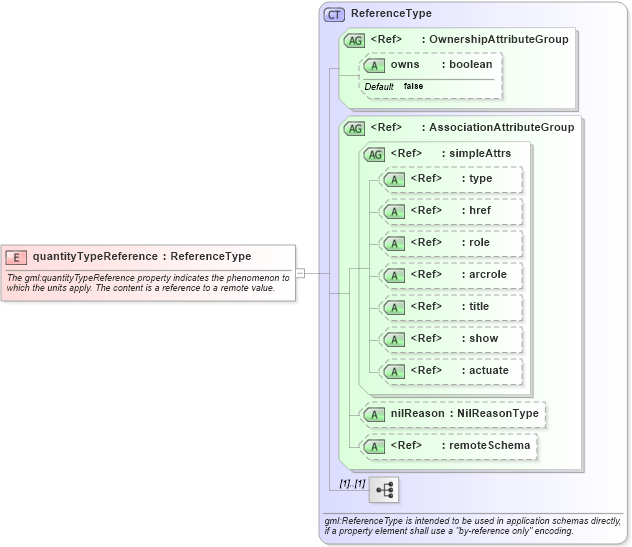Image resolution: width=632 pixels, height=547 pixels.
Task: Select the ': actuate' attribute reference text
Action: 485,370
